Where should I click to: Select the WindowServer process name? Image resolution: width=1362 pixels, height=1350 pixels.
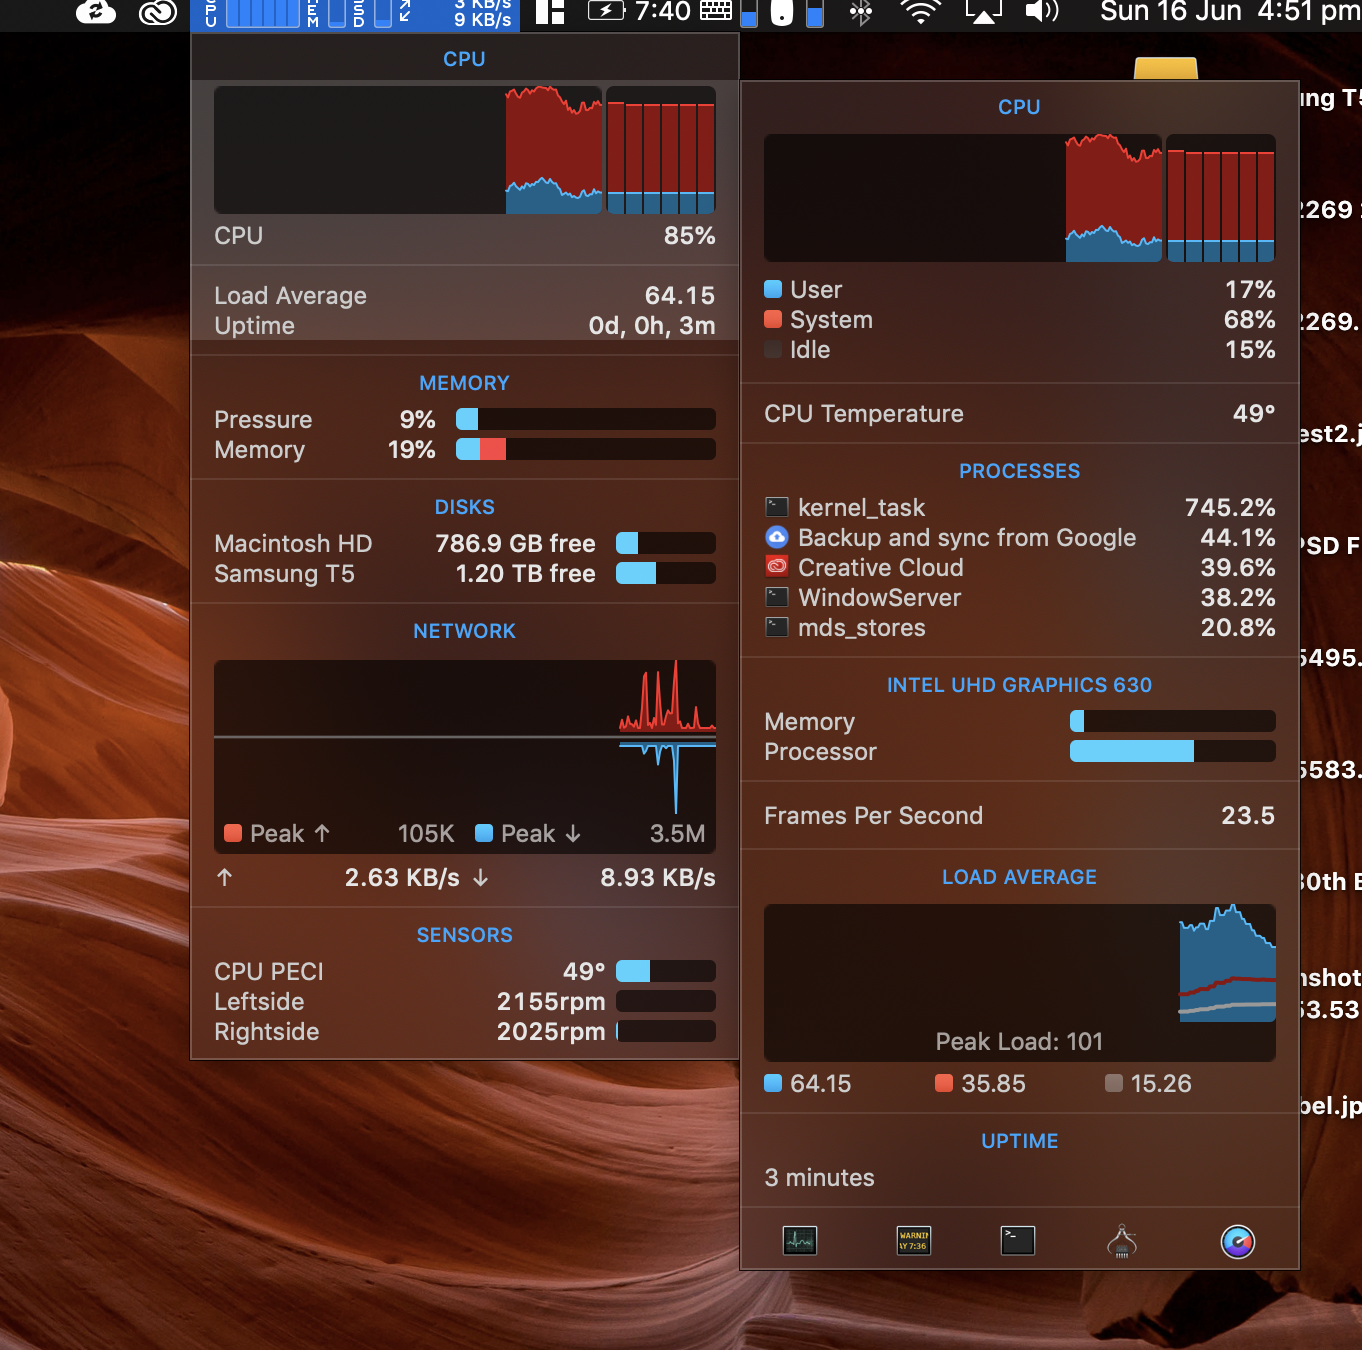click(880, 598)
